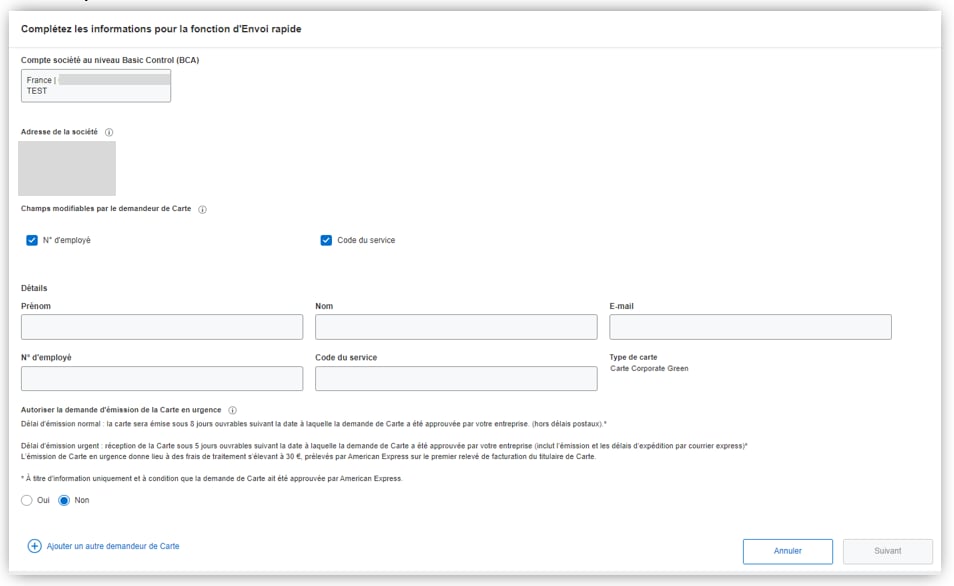Click the info icon beside Adresse de la société
The height and width of the screenshot is (586, 954).
point(109,132)
